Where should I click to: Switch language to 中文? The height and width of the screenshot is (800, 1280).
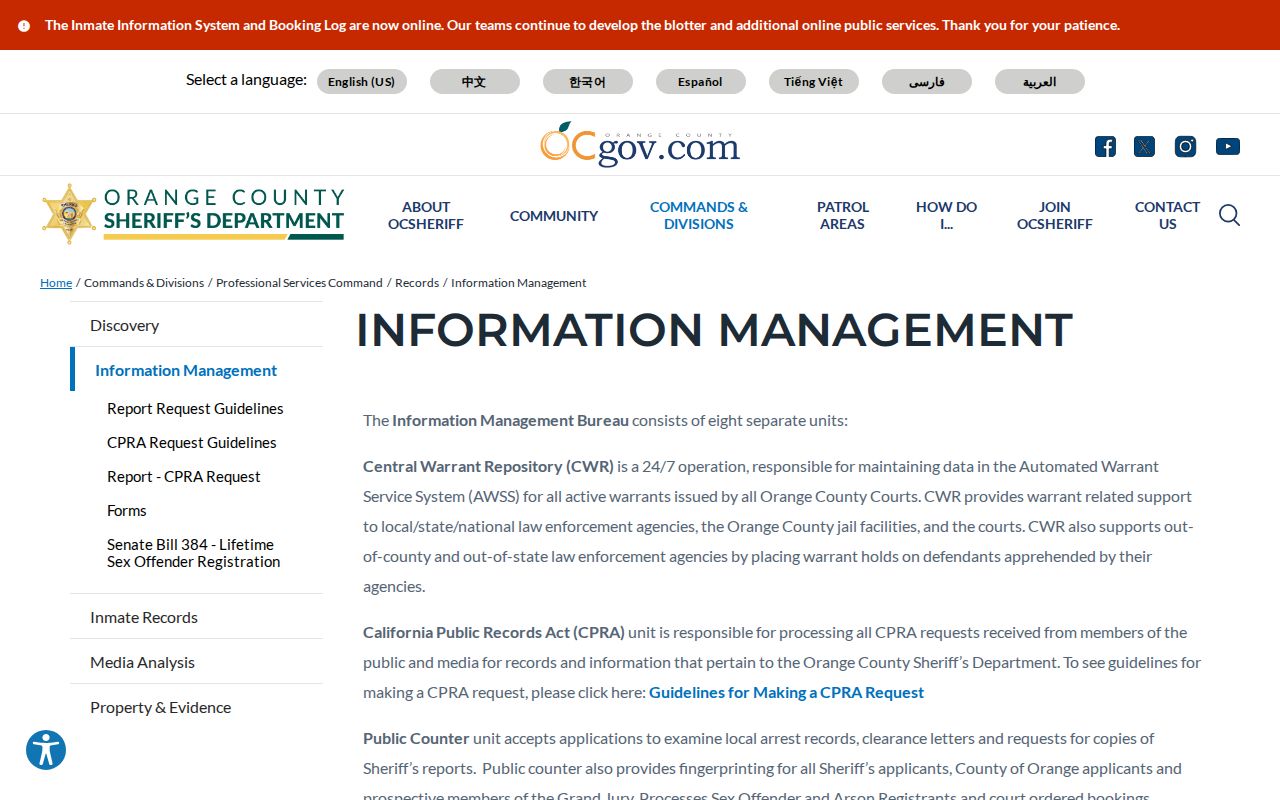click(475, 82)
